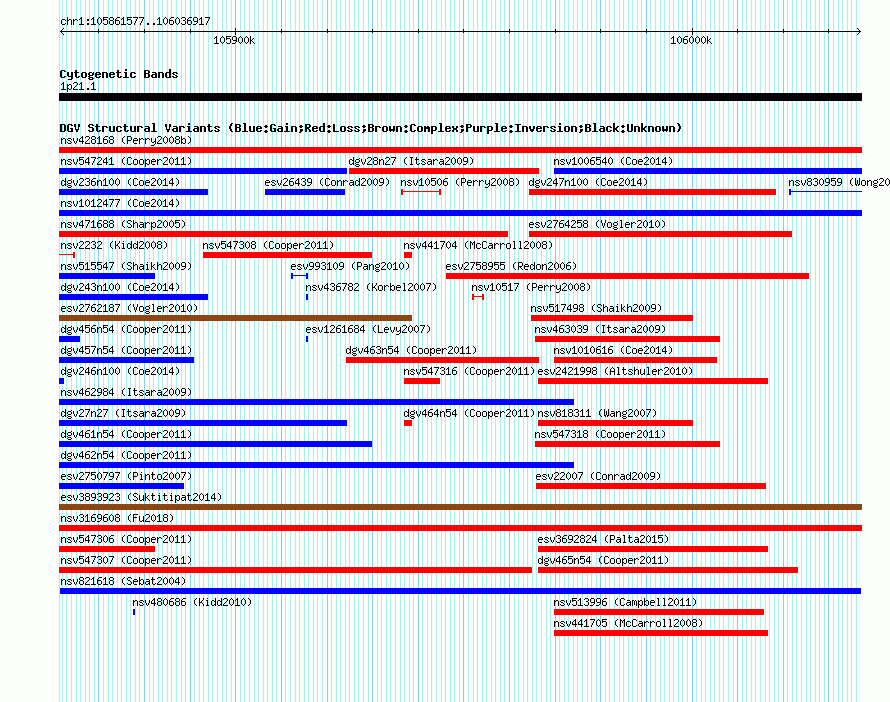The height and width of the screenshot is (702, 890).
Task: Click the esv2421998 (Altshuler2010) label
Action: (615, 371)
